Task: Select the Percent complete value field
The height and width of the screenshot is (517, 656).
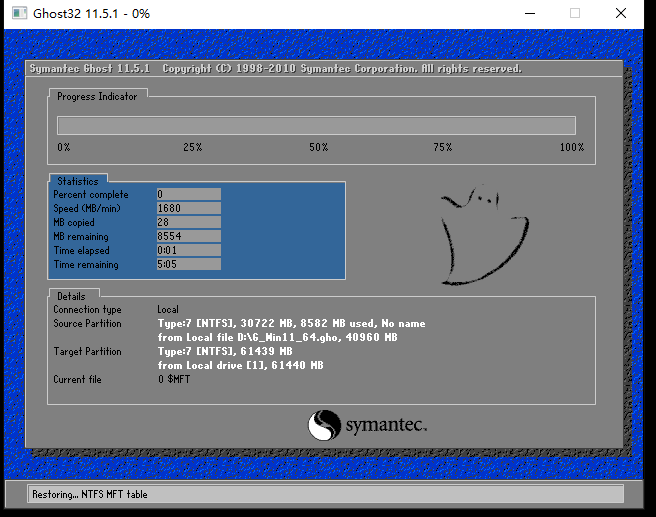Action: [188, 194]
